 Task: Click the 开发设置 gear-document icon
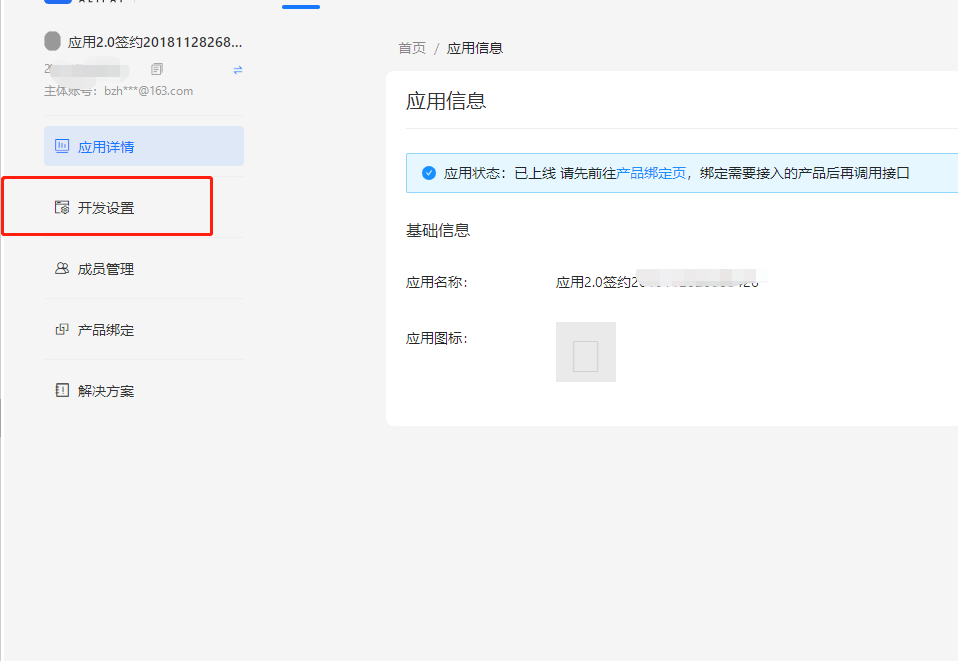click(x=61, y=207)
